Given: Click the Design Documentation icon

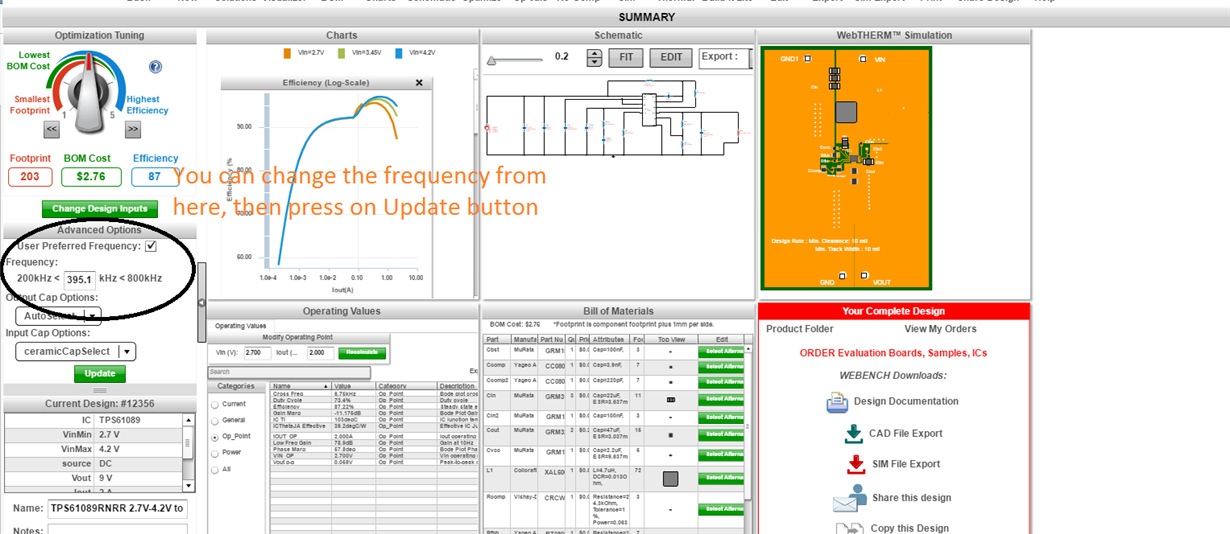Looking at the screenshot, I should [x=837, y=402].
